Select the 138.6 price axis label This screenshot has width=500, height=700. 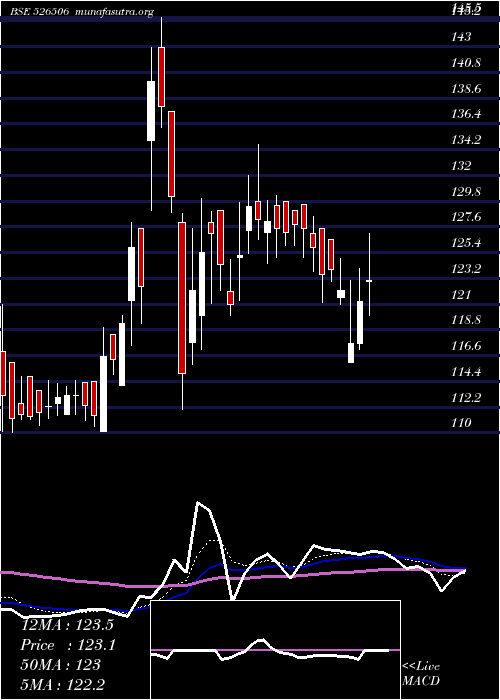(x=466, y=89)
